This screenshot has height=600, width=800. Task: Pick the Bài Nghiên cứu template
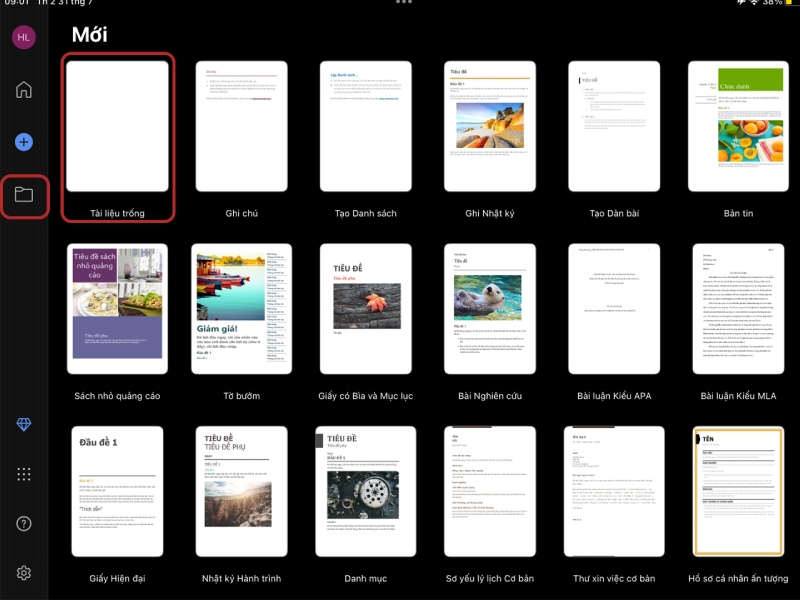coord(490,309)
